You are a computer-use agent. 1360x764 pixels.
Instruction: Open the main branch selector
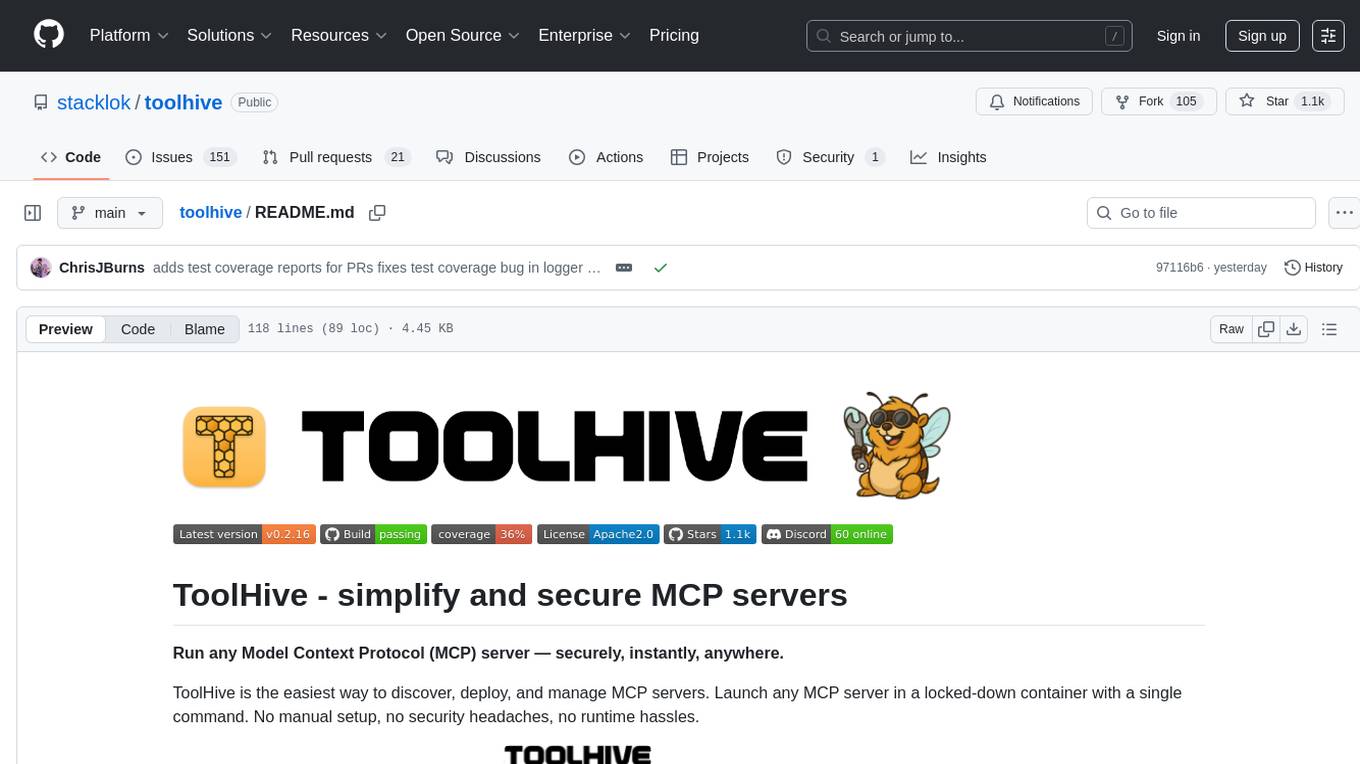coord(110,213)
